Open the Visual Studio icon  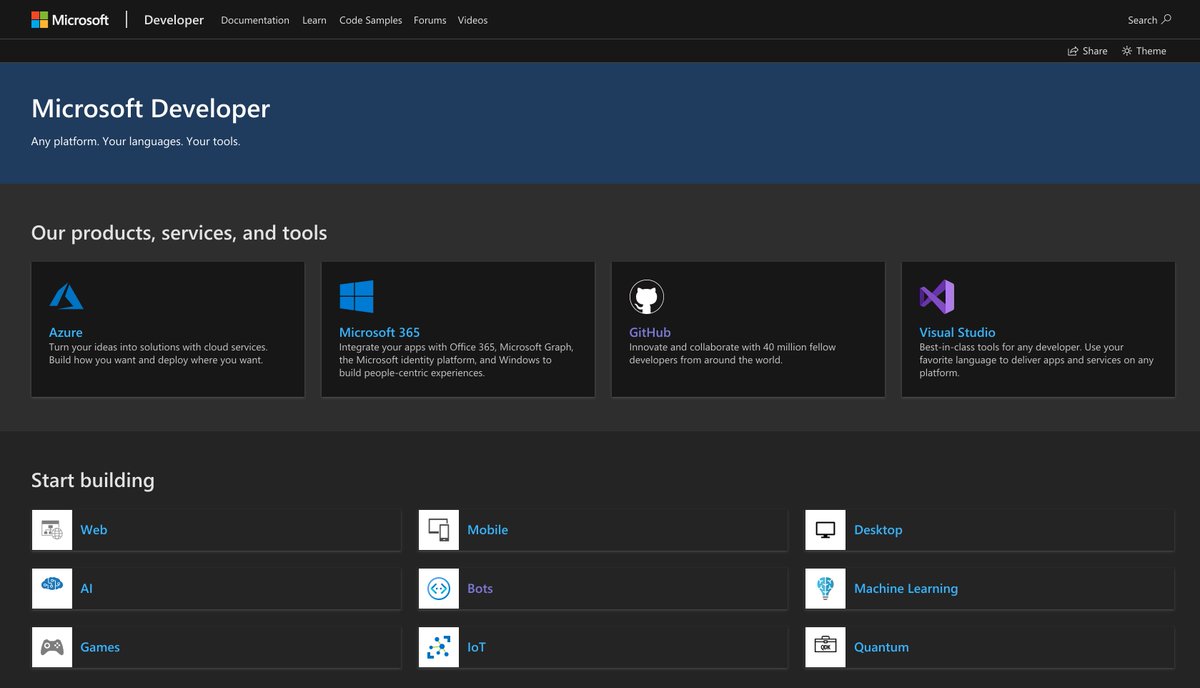pyautogui.click(x=936, y=296)
